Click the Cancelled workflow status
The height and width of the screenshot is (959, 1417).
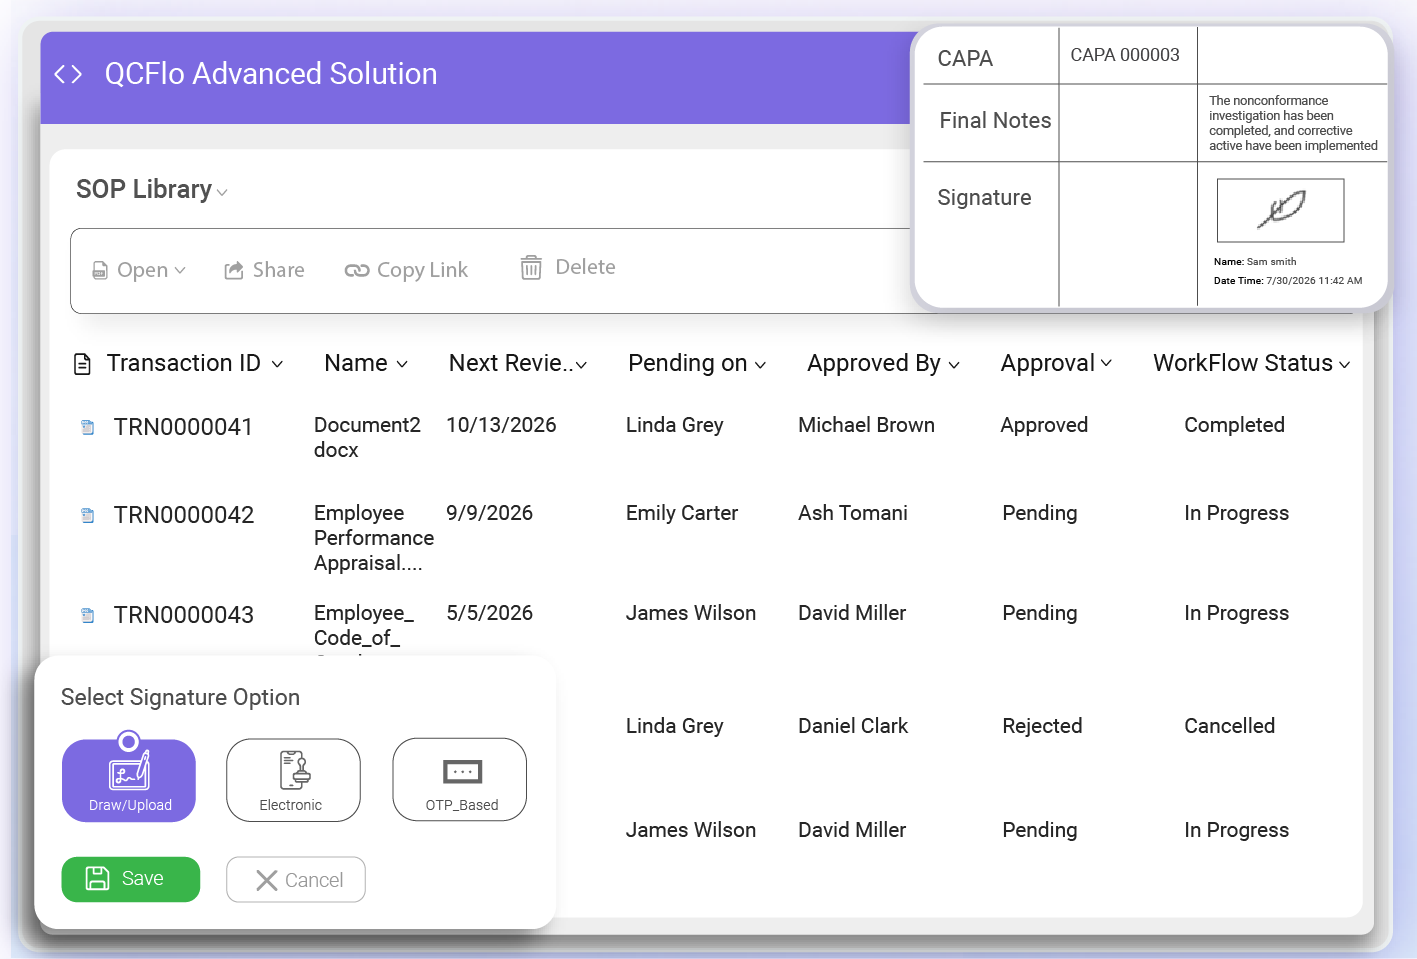click(x=1229, y=726)
